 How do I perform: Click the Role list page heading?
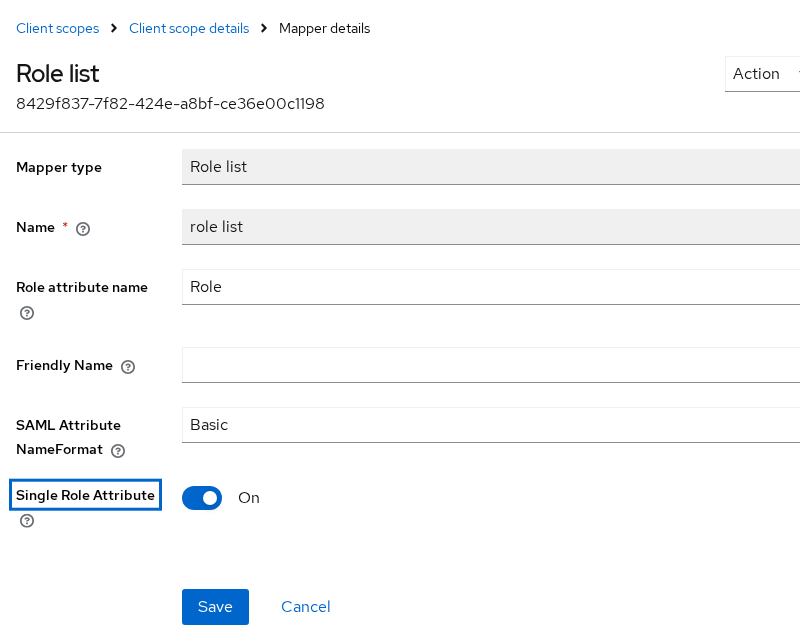58,73
